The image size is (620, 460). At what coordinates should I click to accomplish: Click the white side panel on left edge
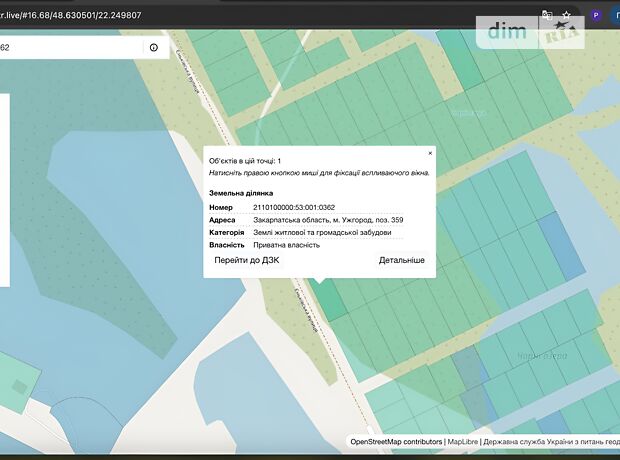pyautogui.click(x=4, y=190)
